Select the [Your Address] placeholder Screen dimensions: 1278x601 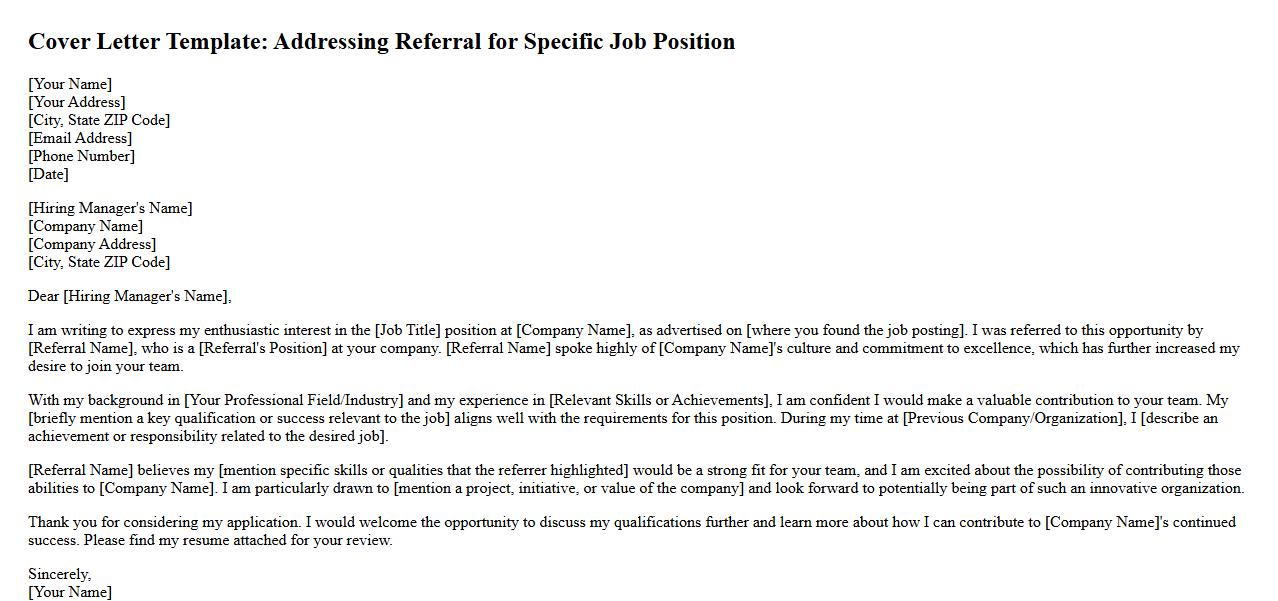click(77, 102)
